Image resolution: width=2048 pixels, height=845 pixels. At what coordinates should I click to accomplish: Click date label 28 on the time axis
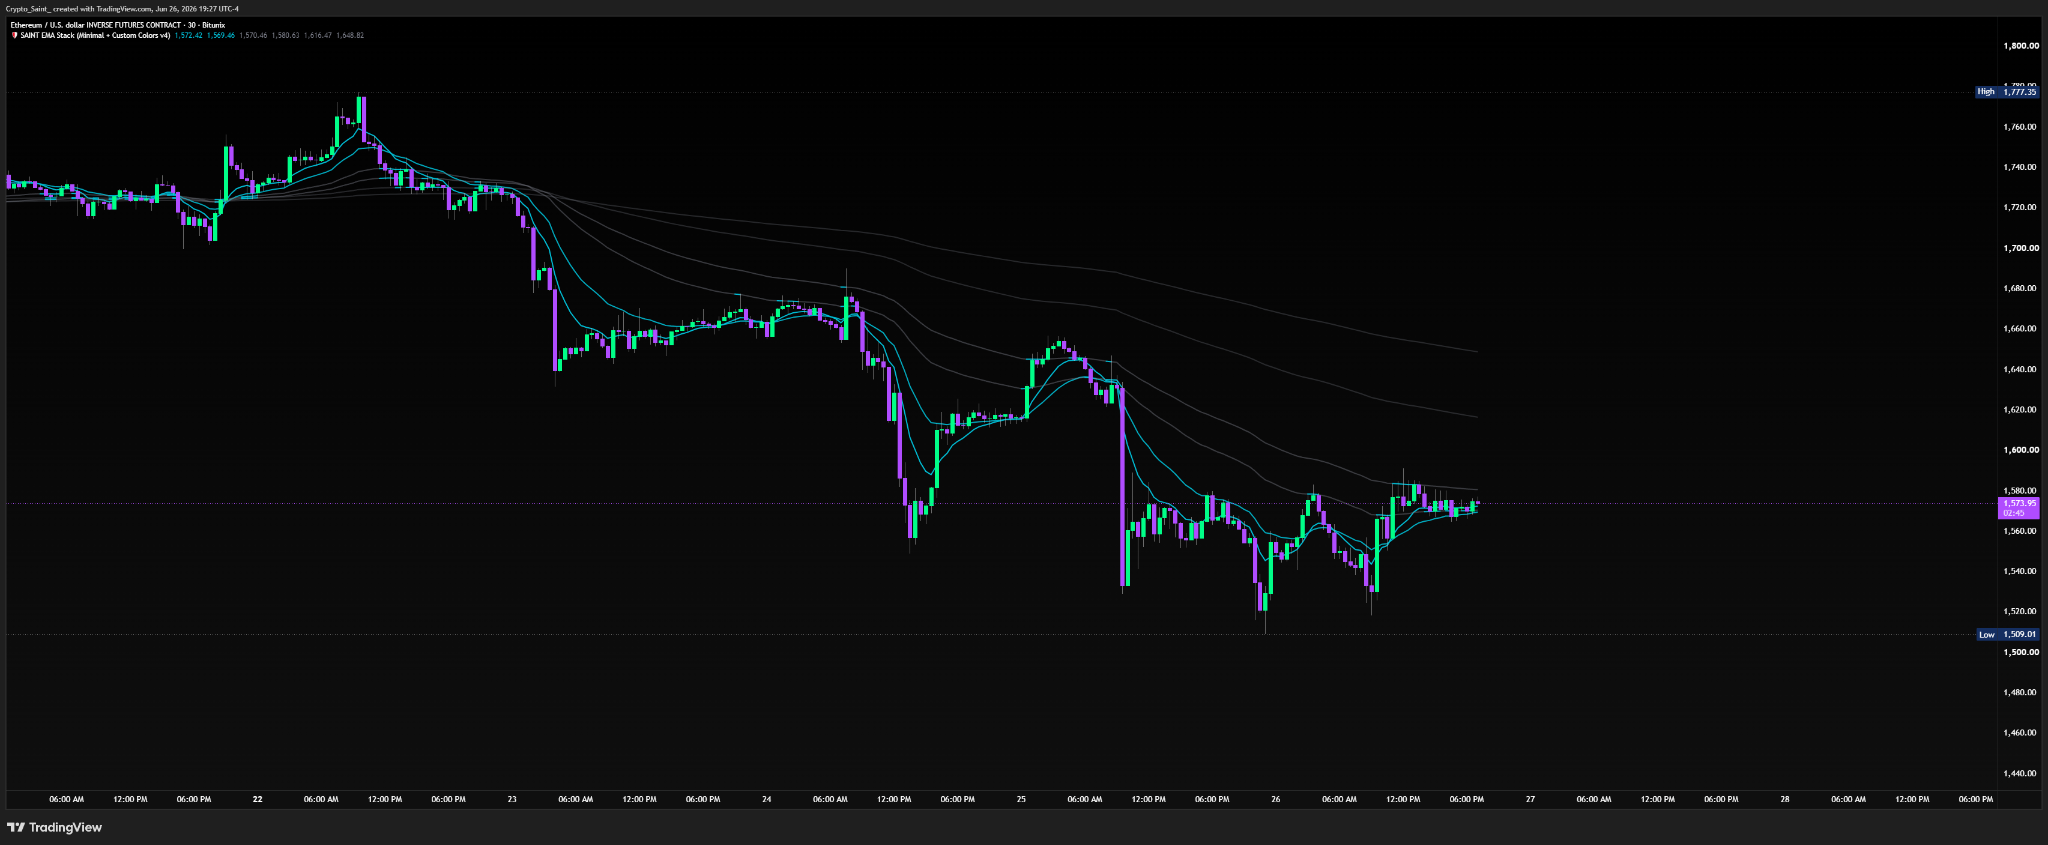[x=1785, y=799]
